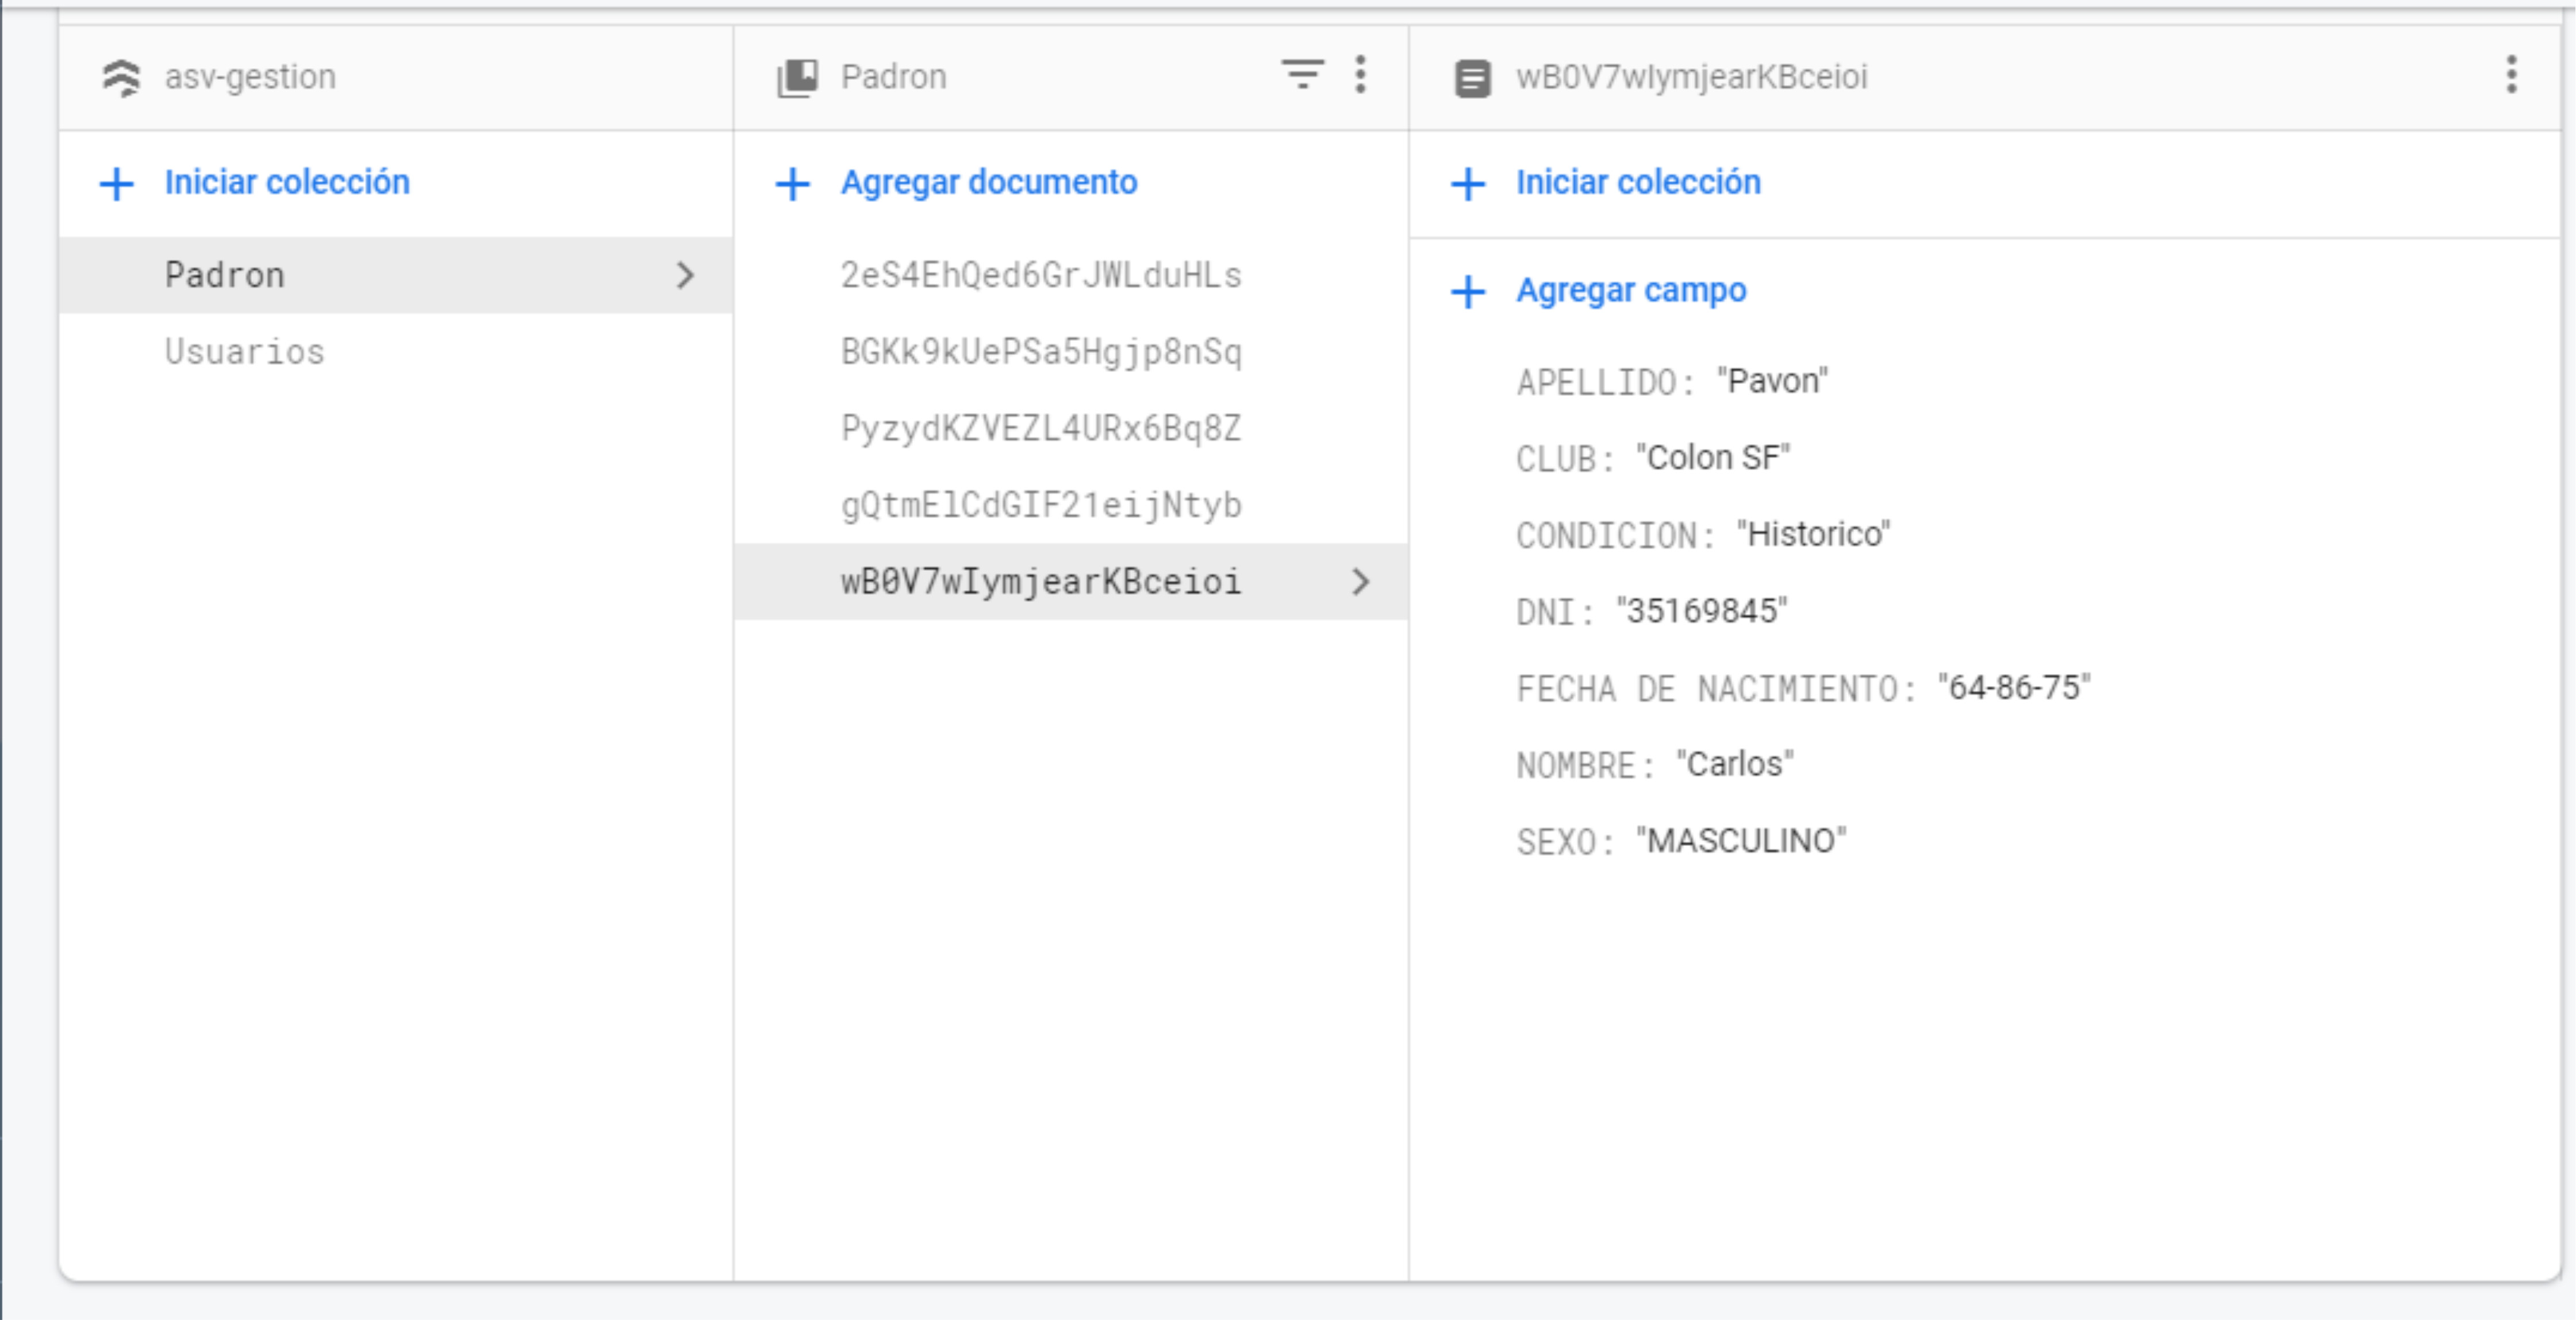The width and height of the screenshot is (2576, 1320).
Task: Click the FECHA DE NACIMIENTO field name
Action: [x=1716, y=689]
